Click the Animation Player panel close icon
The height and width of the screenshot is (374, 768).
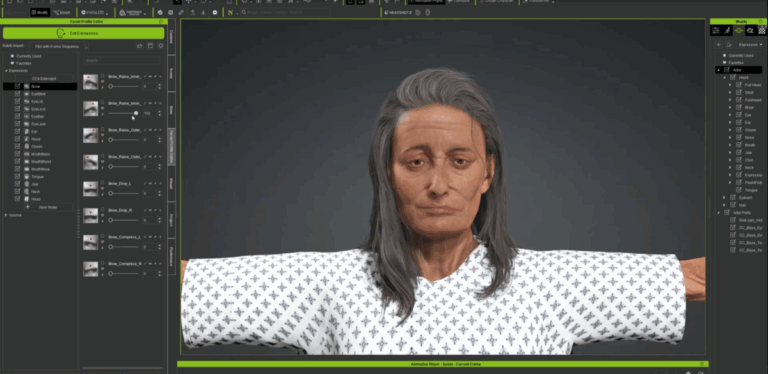(x=702, y=364)
